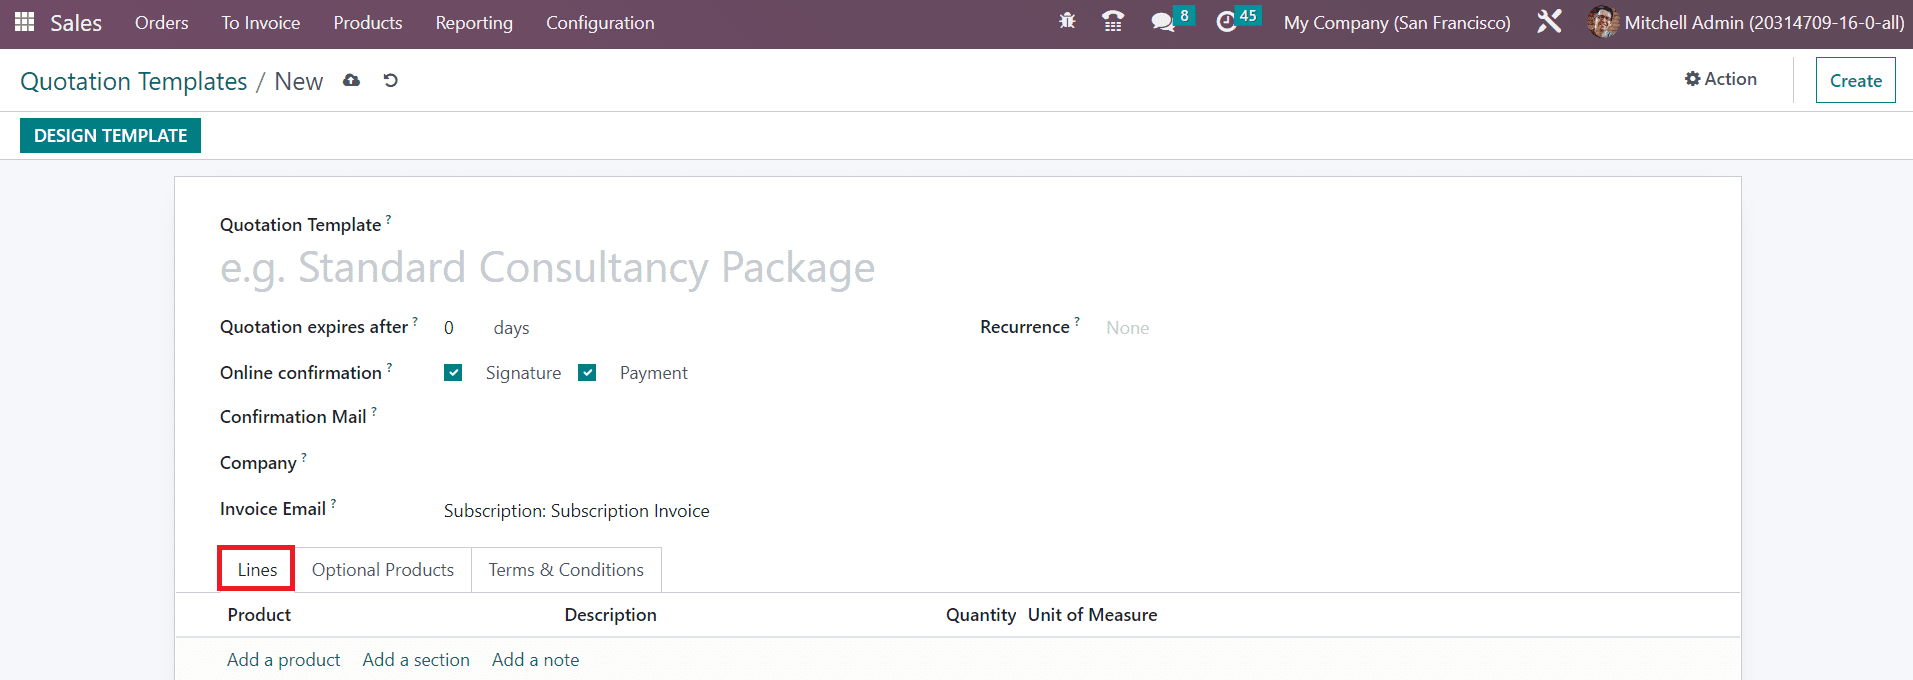
Task: Click the Quotation Template name field
Action: click(547, 268)
